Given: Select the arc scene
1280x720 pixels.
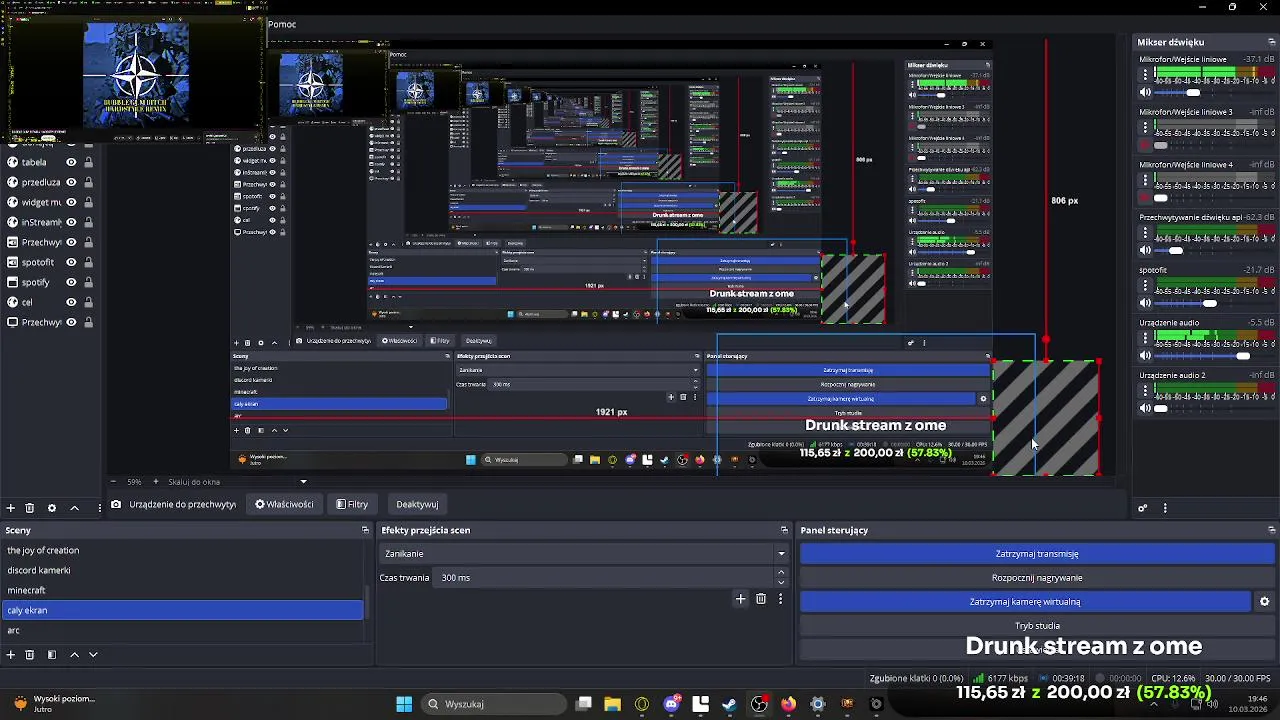Looking at the screenshot, I should coord(182,630).
